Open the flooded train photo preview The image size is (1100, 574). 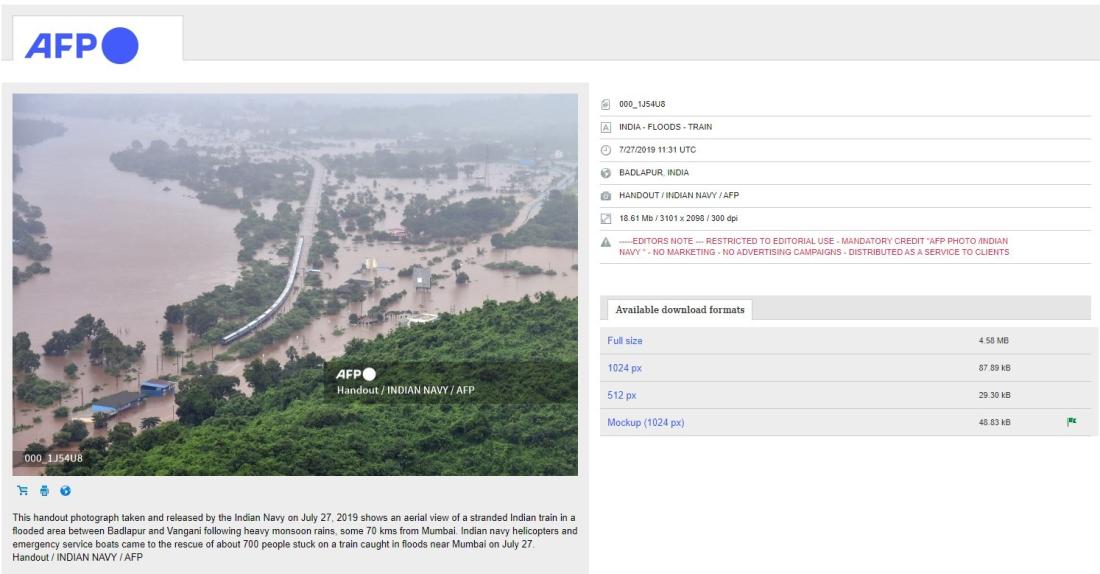pos(295,284)
